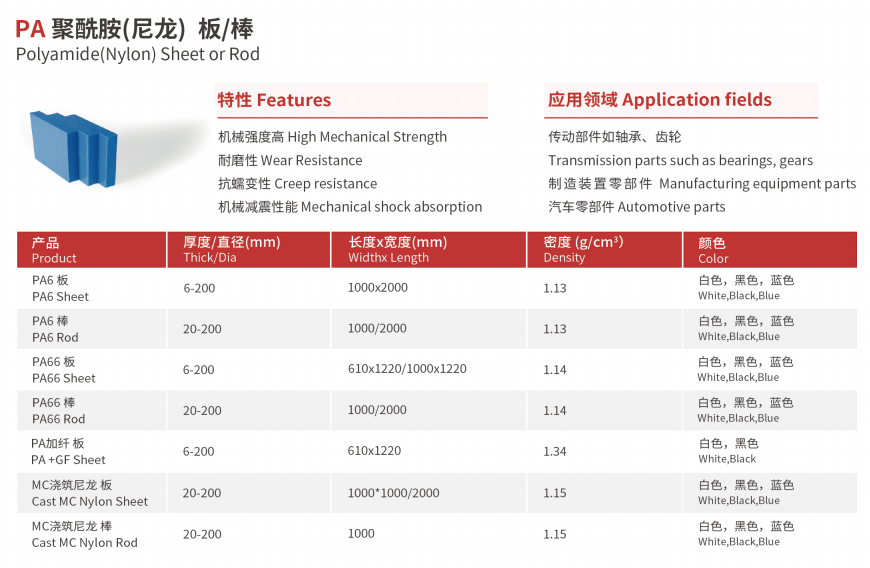Click '1.15' in Cast MC Nylon Sheet row
This screenshot has width=870, height=568.
click(555, 493)
